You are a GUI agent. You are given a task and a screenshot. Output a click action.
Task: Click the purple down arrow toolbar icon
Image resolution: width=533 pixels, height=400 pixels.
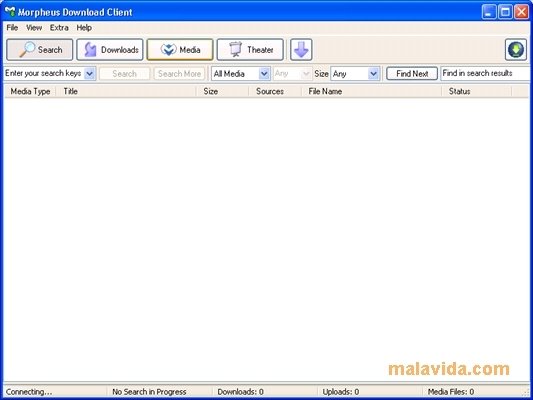(301, 50)
